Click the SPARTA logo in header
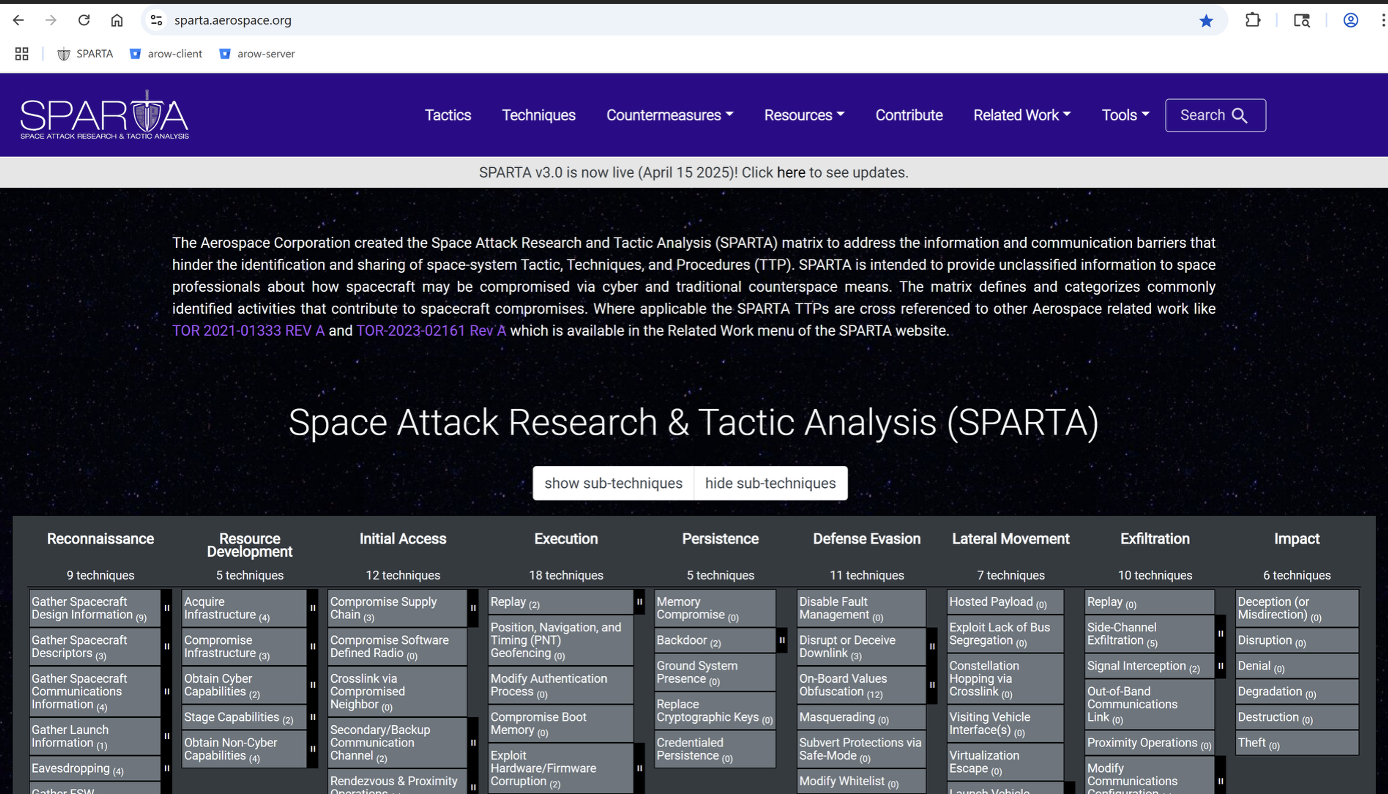Image resolution: width=1388 pixels, height=794 pixels. click(x=105, y=115)
